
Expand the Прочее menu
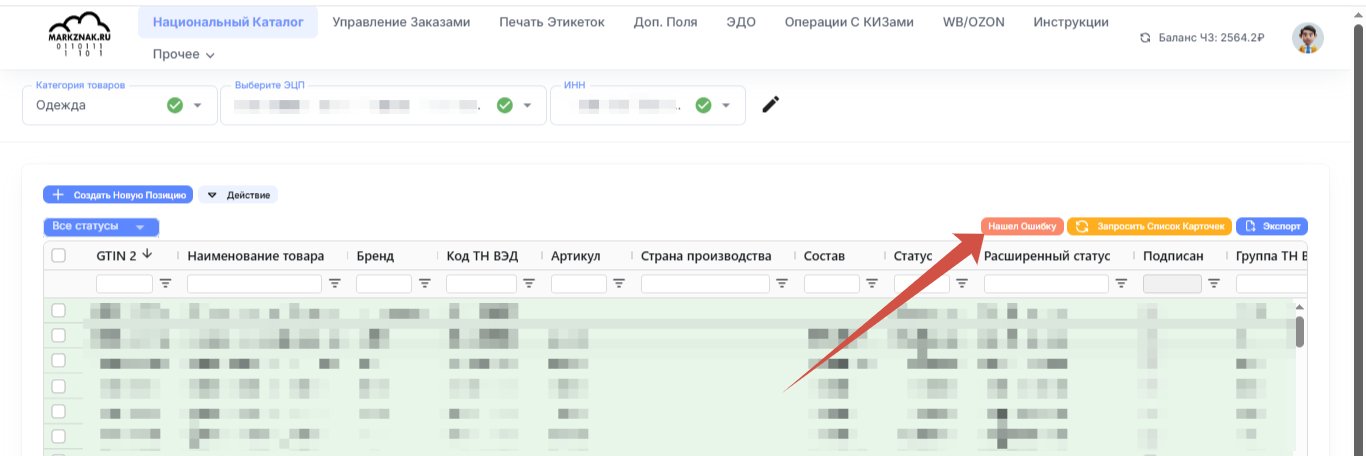coord(184,54)
